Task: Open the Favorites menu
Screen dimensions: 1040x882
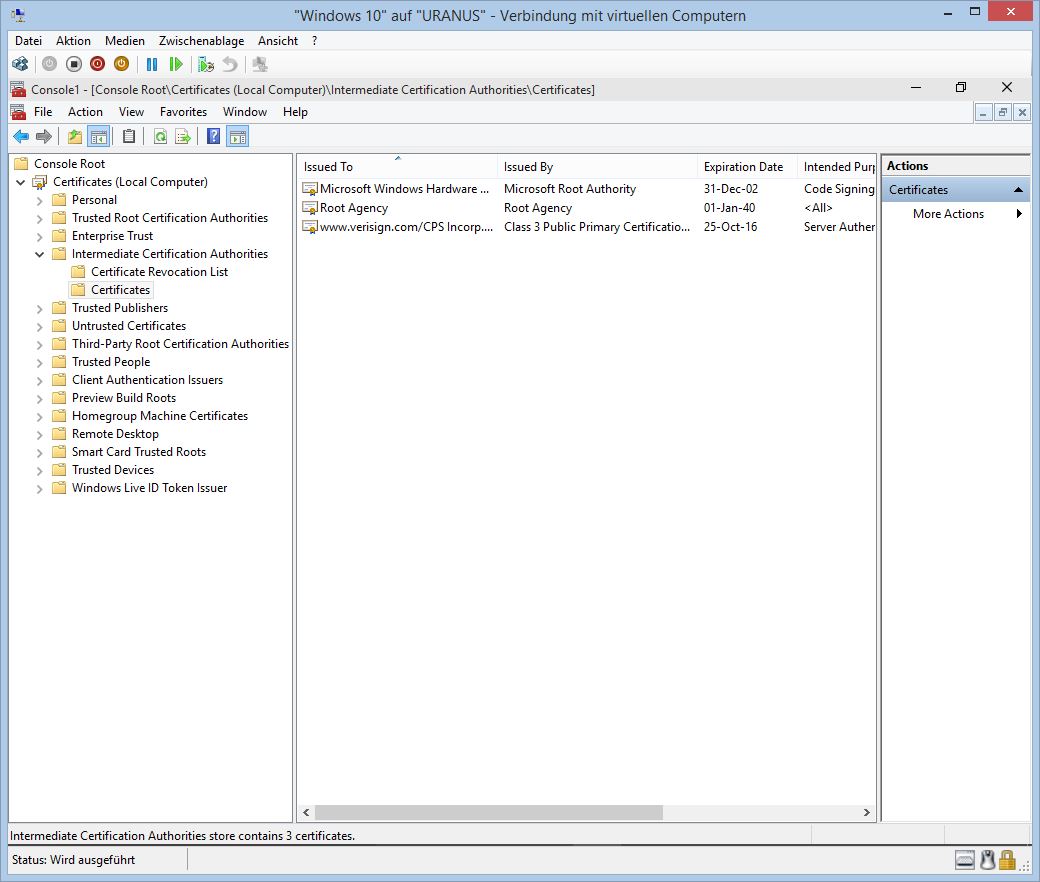Action: pyautogui.click(x=183, y=112)
